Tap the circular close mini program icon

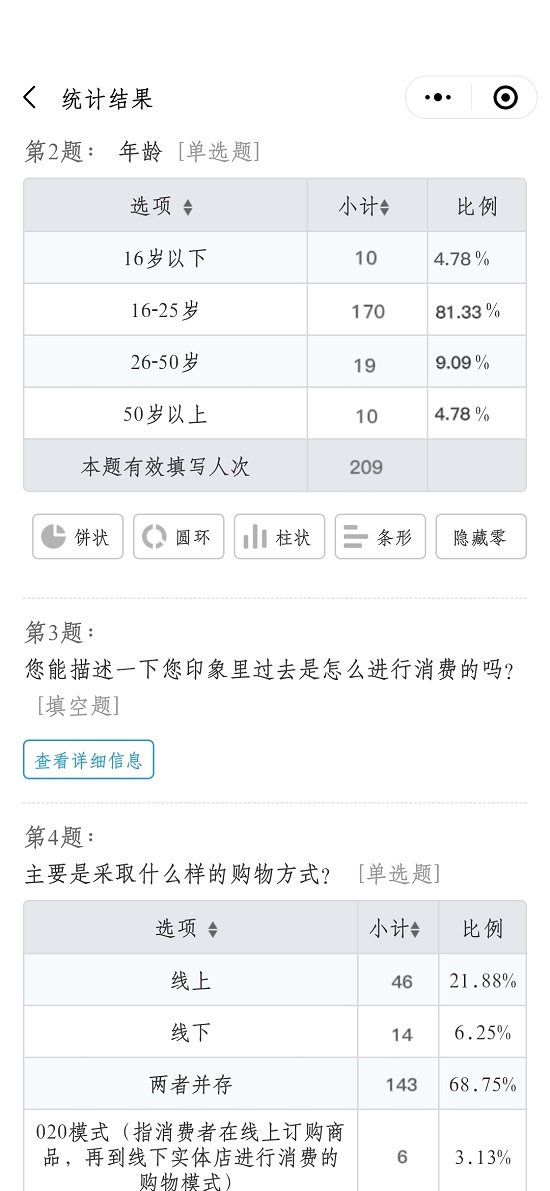pyautogui.click(x=505, y=97)
